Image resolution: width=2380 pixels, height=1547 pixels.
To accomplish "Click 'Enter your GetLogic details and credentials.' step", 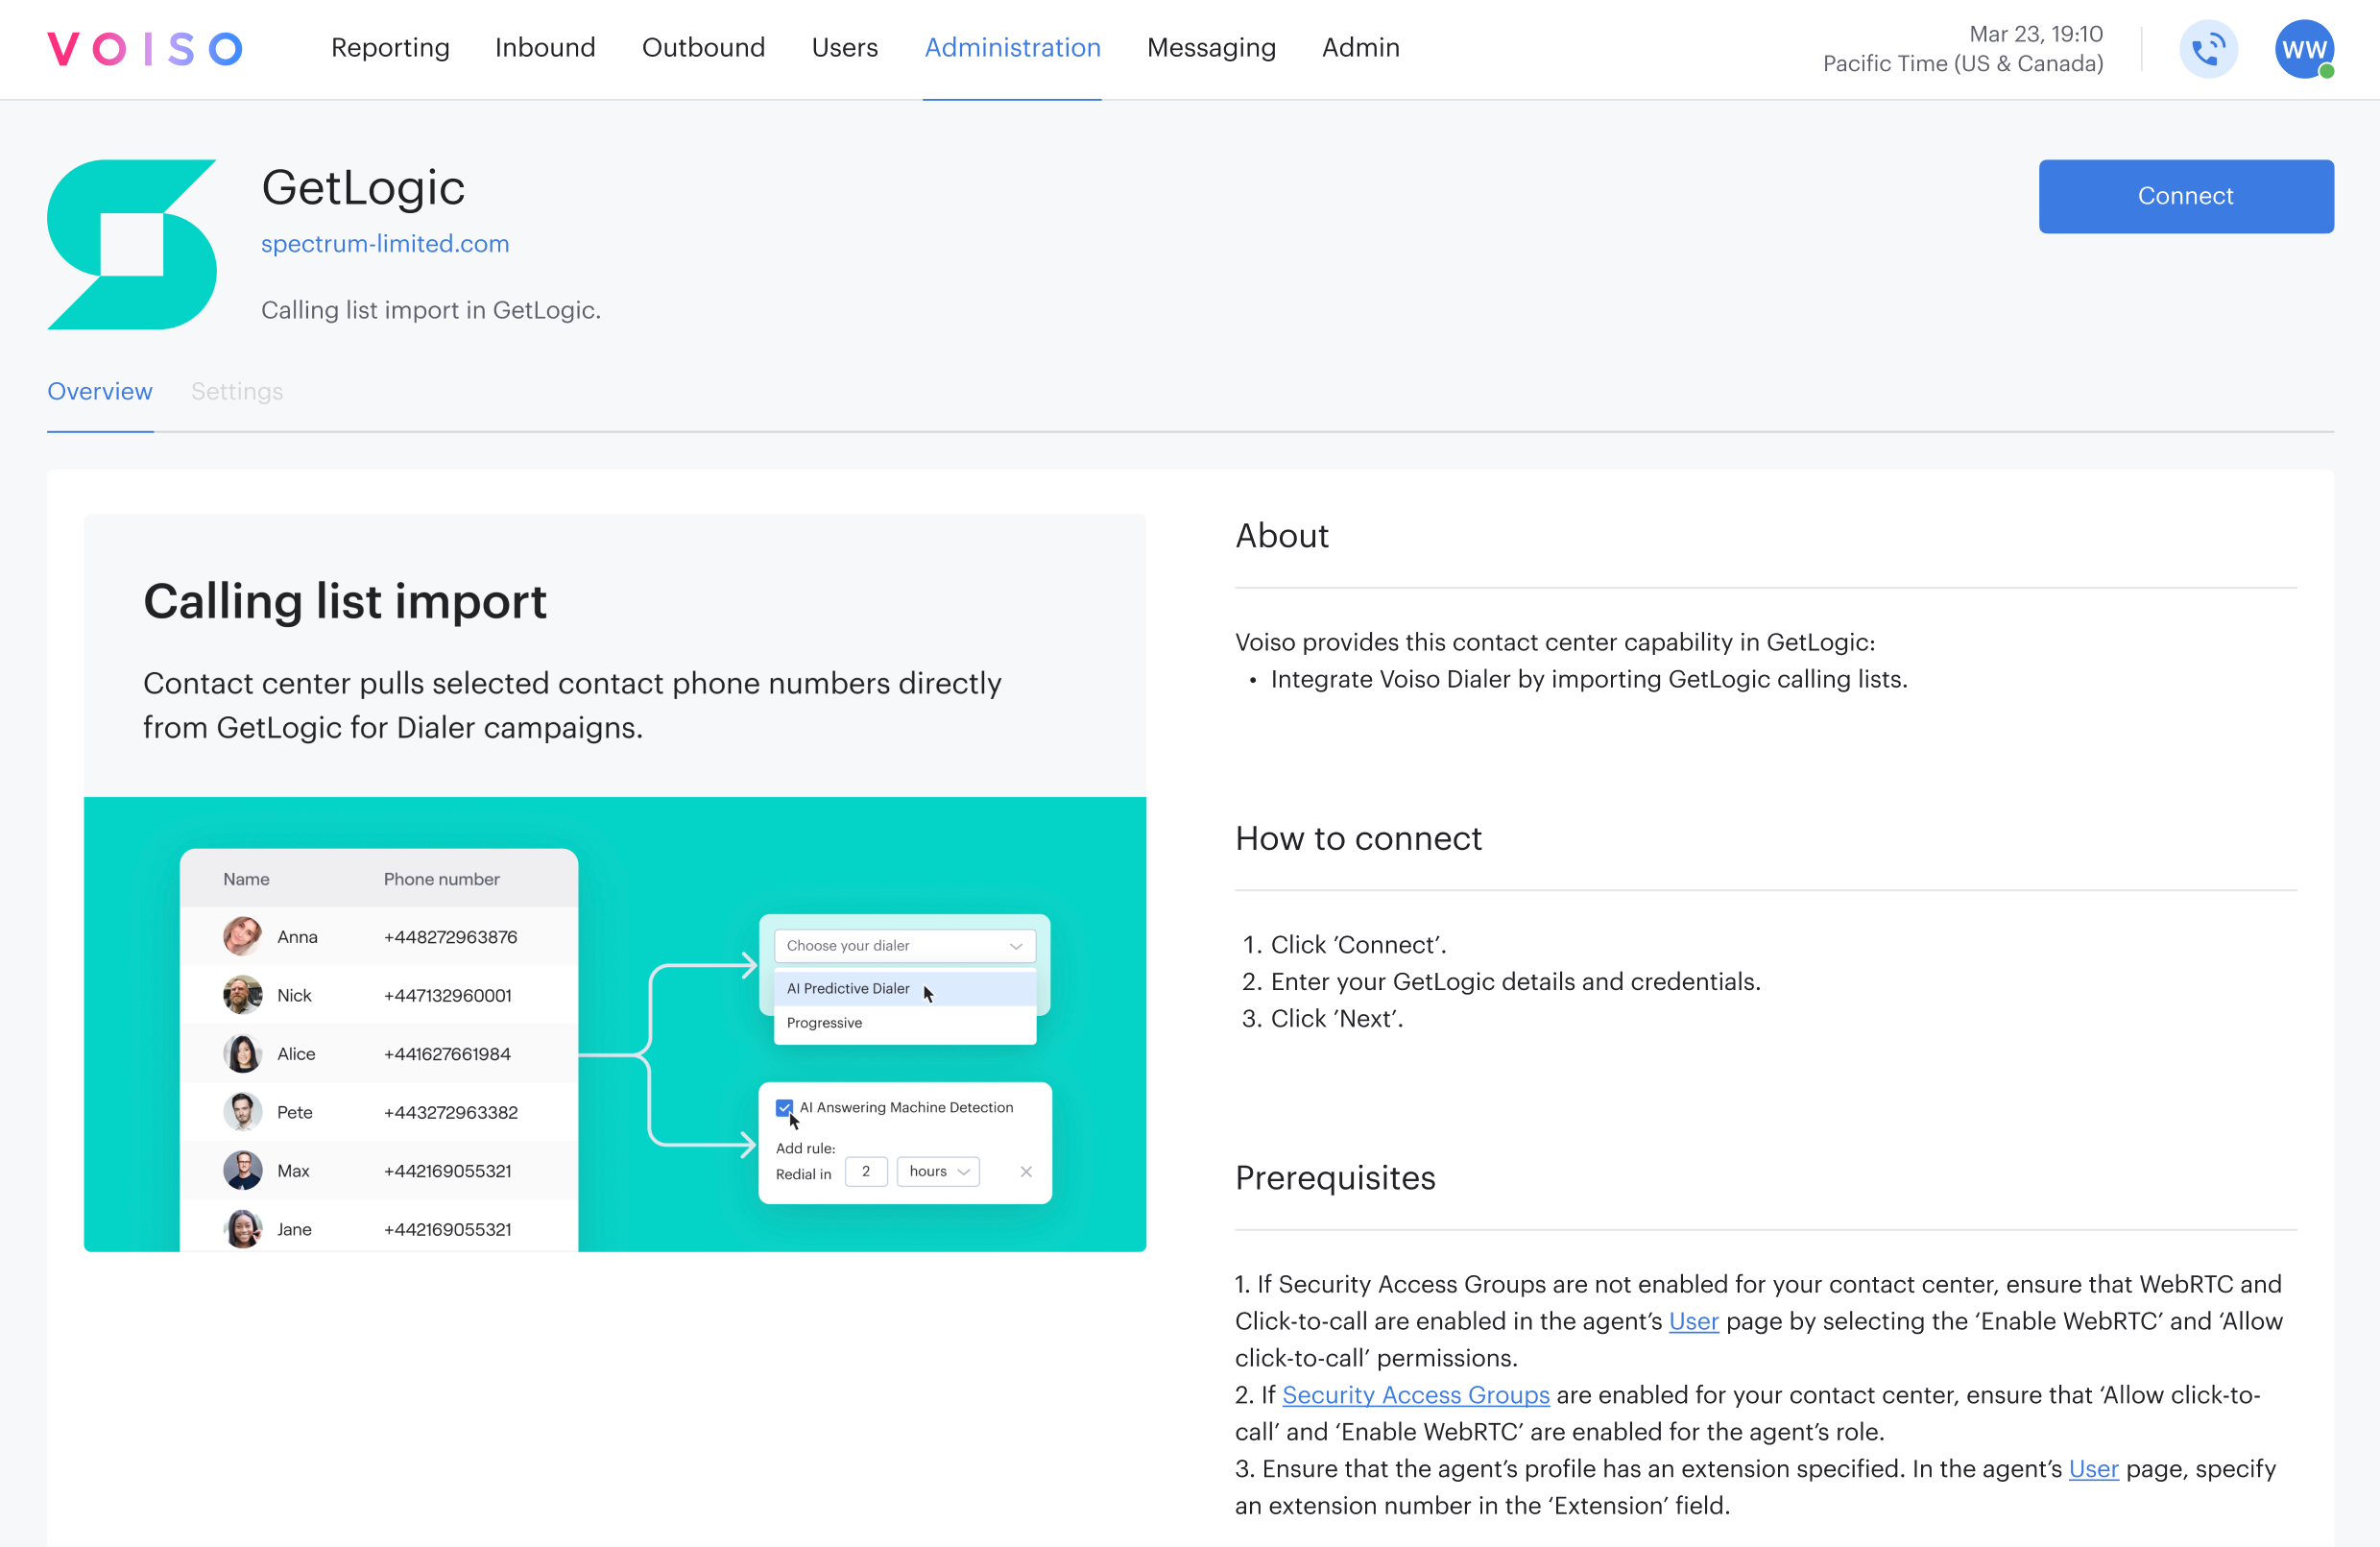I will [1515, 981].
